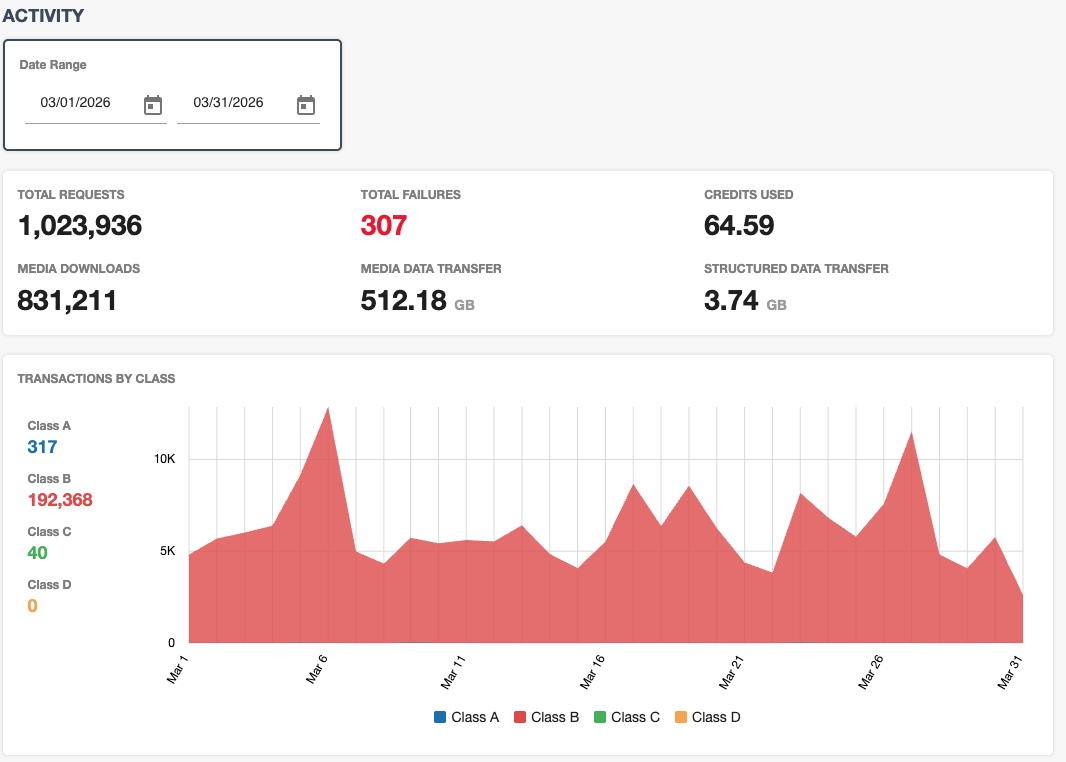The image size is (1066, 762).
Task: Open the end date calendar picker
Action: tap(305, 103)
